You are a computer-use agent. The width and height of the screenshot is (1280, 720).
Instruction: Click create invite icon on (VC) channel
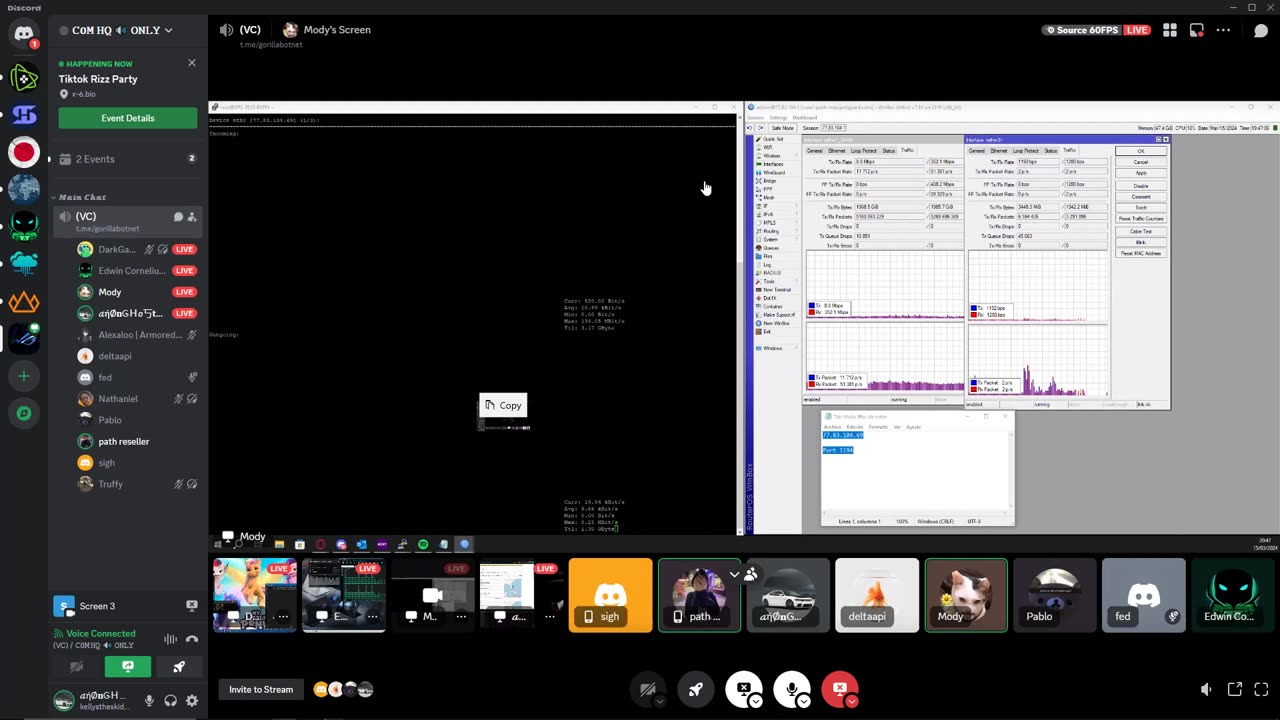click(192, 217)
